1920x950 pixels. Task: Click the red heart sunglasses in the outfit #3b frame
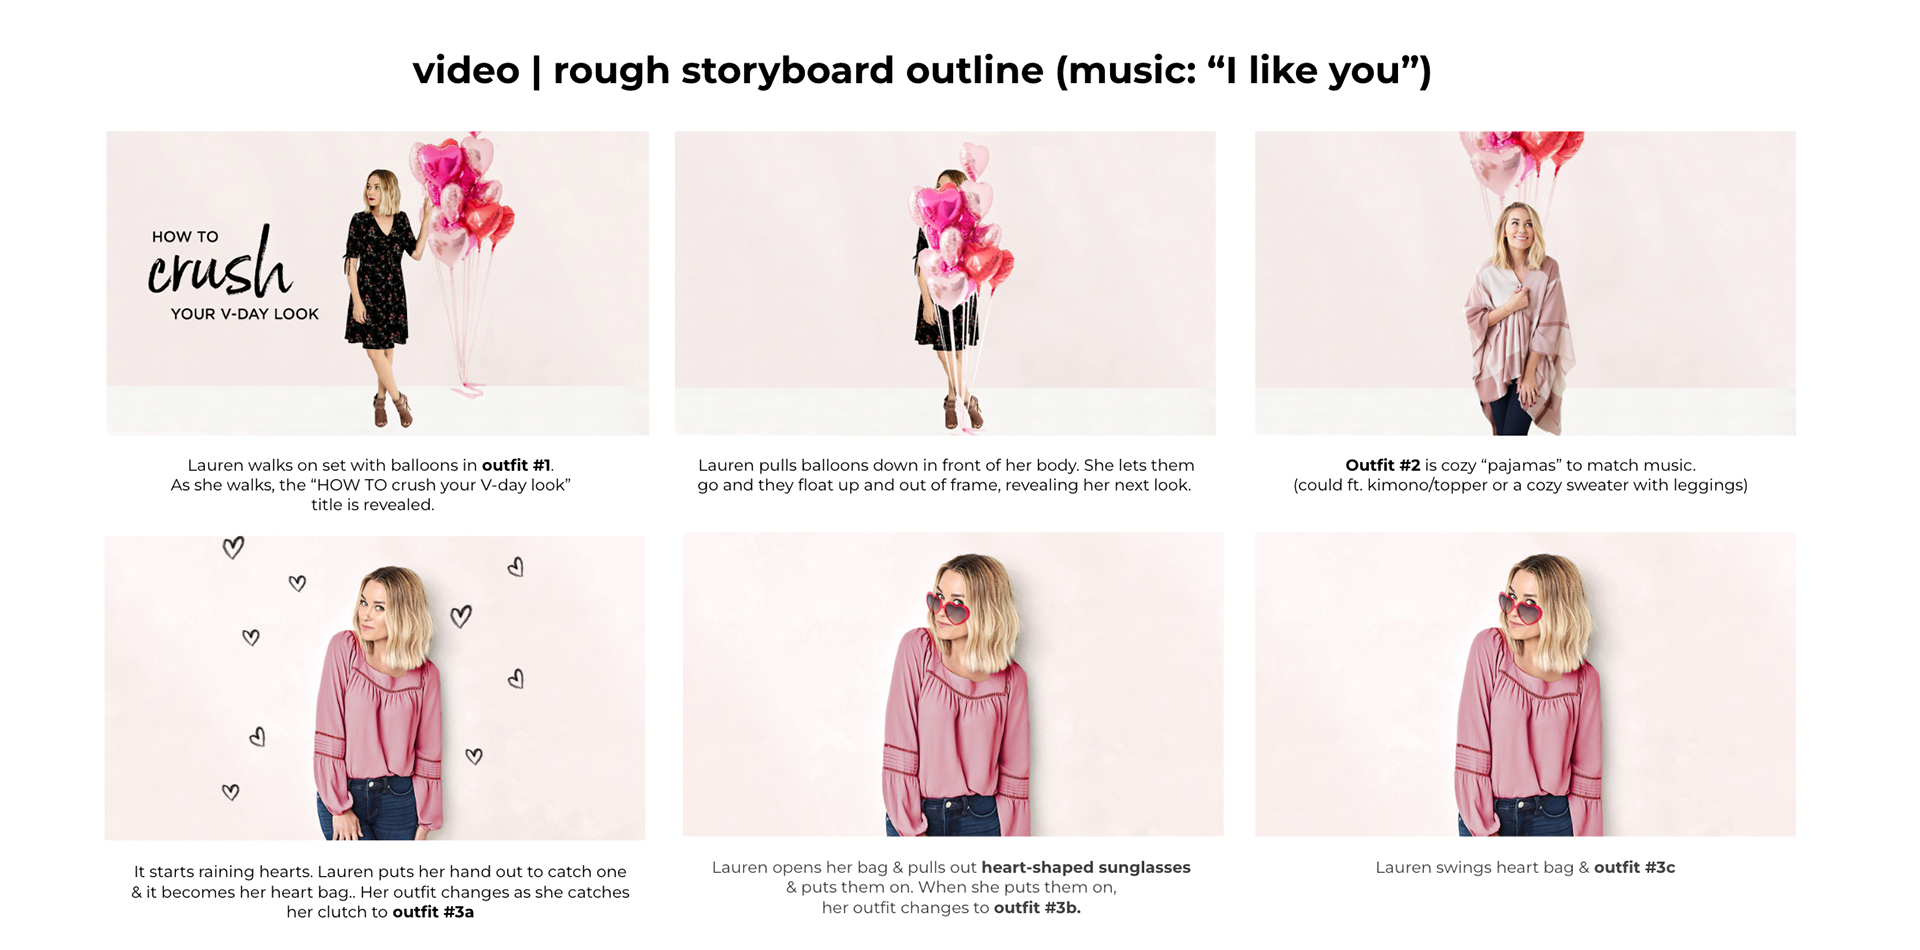pos(948,607)
